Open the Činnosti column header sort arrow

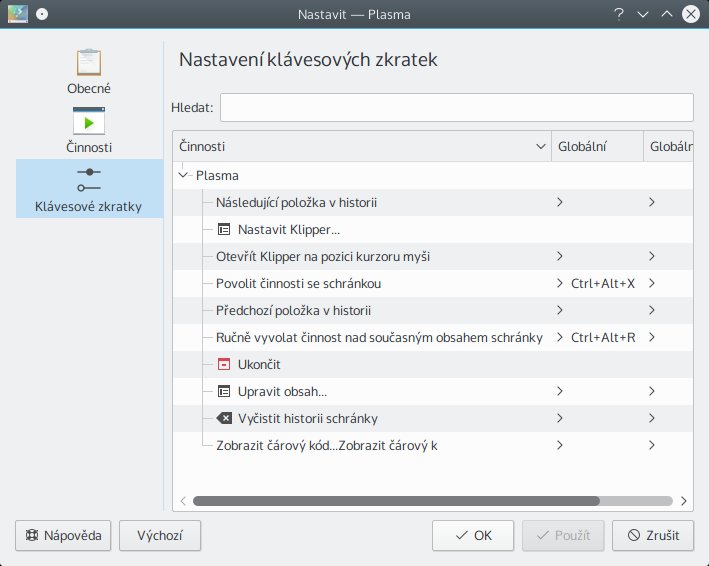click(x=541, y=147)
